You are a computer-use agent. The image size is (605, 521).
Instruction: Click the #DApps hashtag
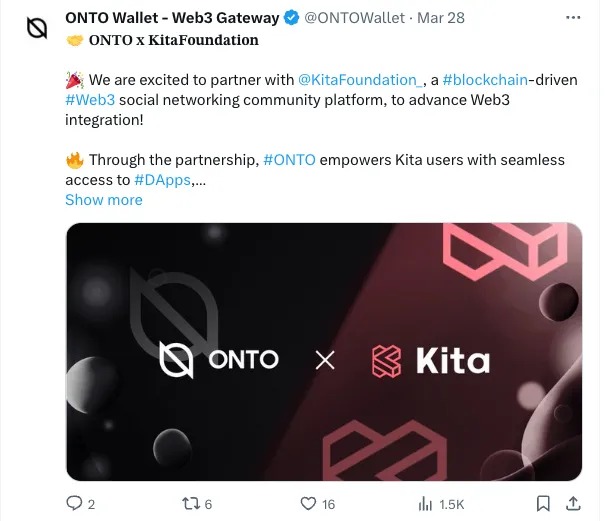tap(163, 179)
